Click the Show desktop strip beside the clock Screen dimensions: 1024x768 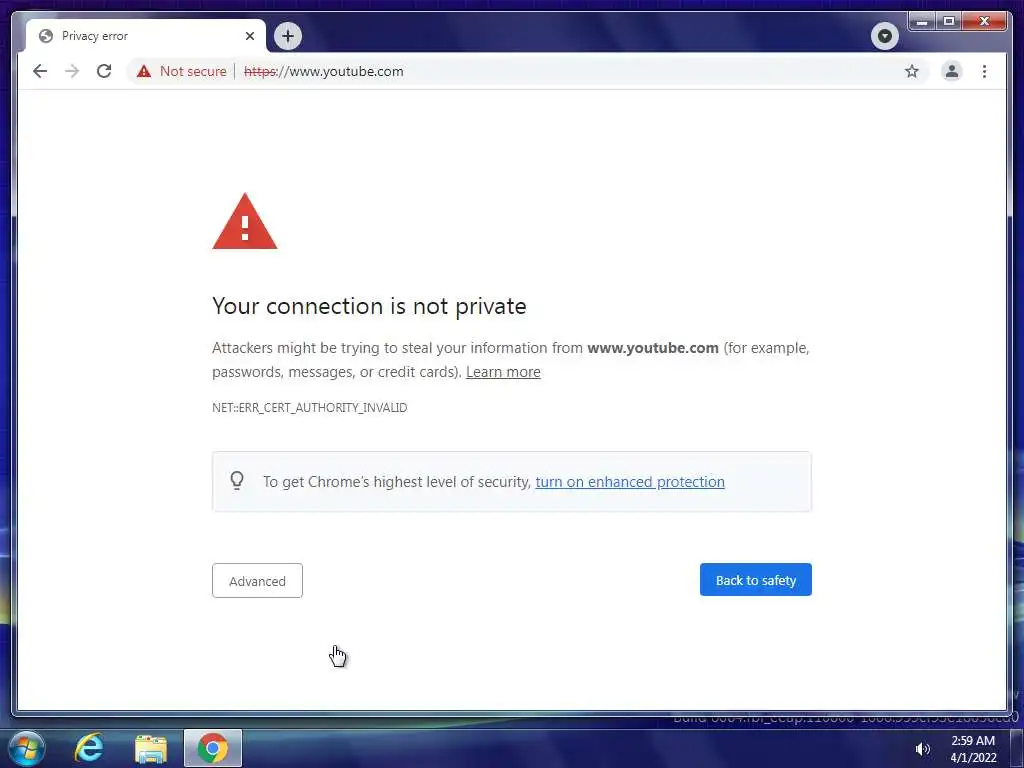coord(1017,748)
